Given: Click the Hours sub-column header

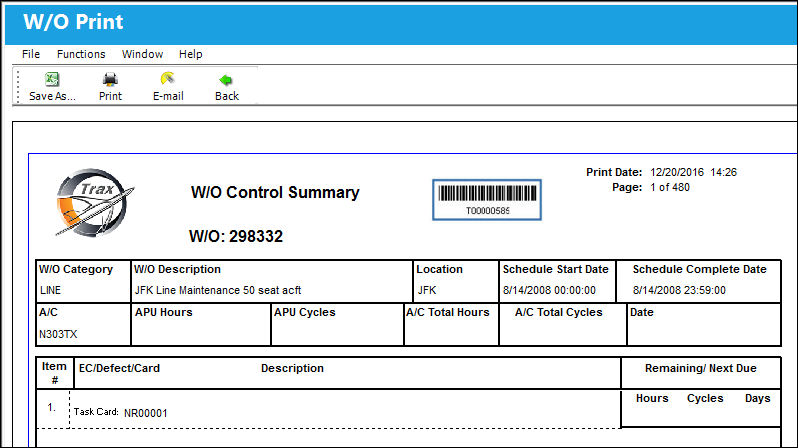Looking at the screenshot, I should [x=652, y=398].
